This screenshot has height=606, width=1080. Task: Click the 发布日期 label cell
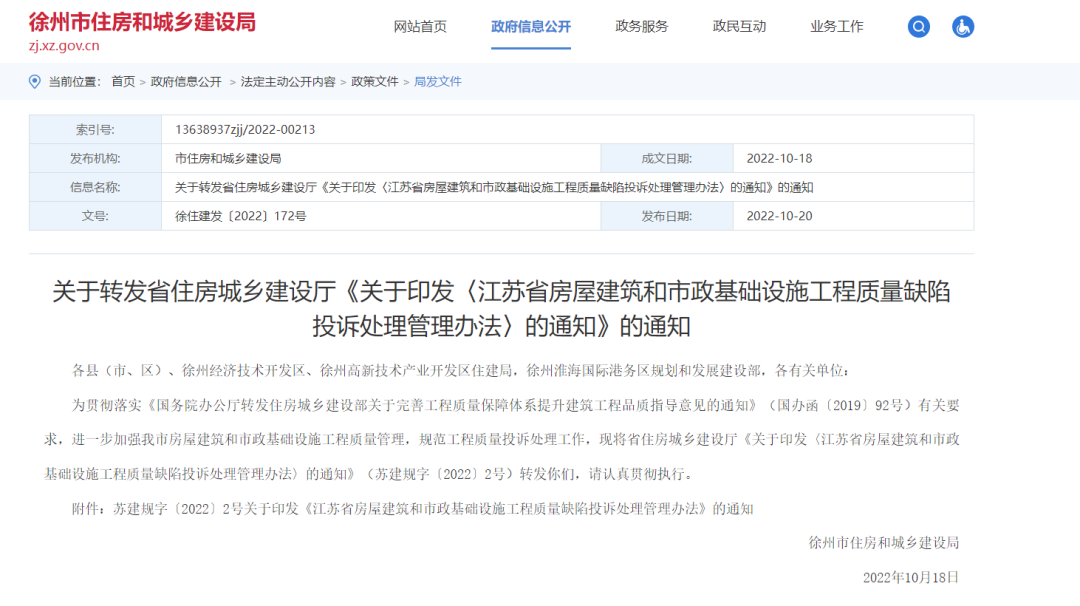tap(667, 216)
